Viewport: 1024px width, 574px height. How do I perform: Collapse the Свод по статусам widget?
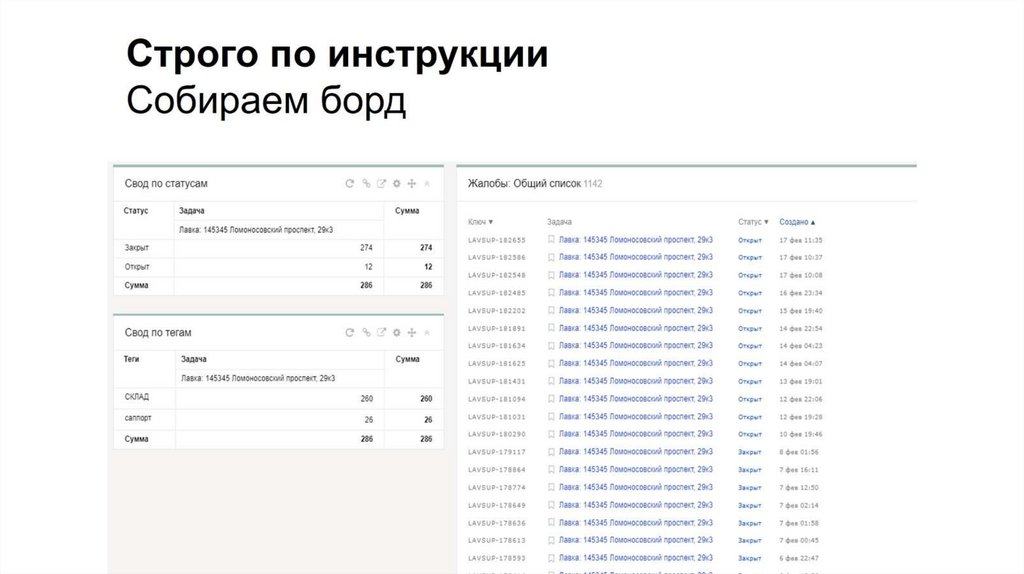tap(428, 184)
